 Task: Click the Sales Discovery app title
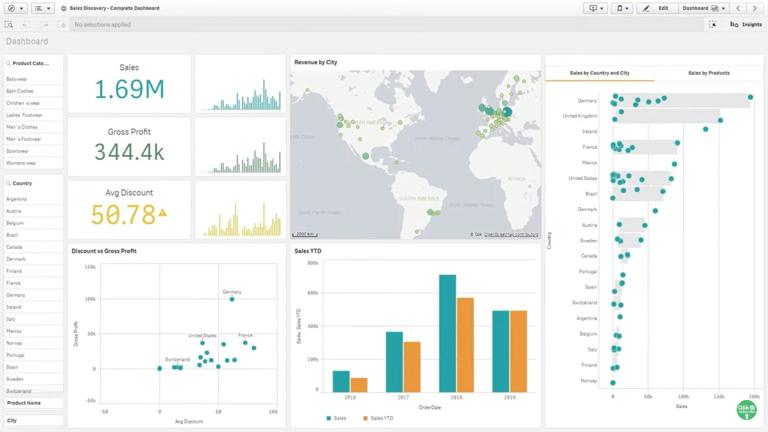(x=114, y=8)
